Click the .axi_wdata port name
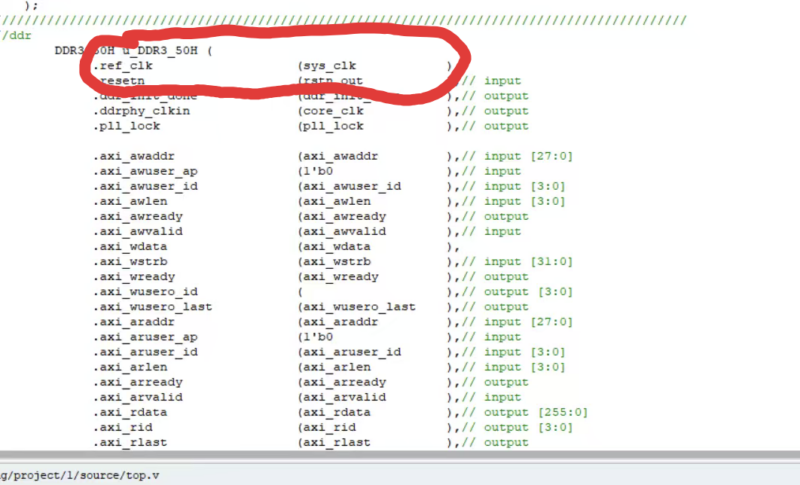This screenshot has width=800, height=485. (130, 246)
